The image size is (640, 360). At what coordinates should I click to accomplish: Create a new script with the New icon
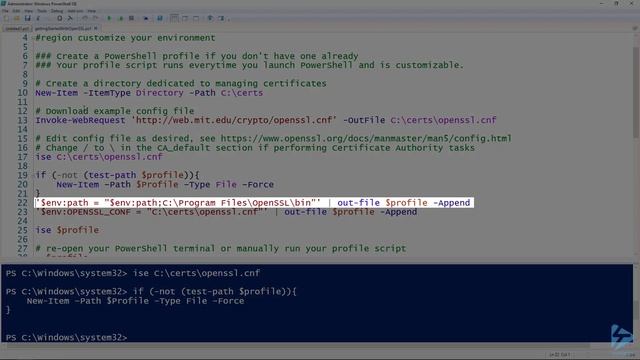pyautogui.click(x=6, y=18)
